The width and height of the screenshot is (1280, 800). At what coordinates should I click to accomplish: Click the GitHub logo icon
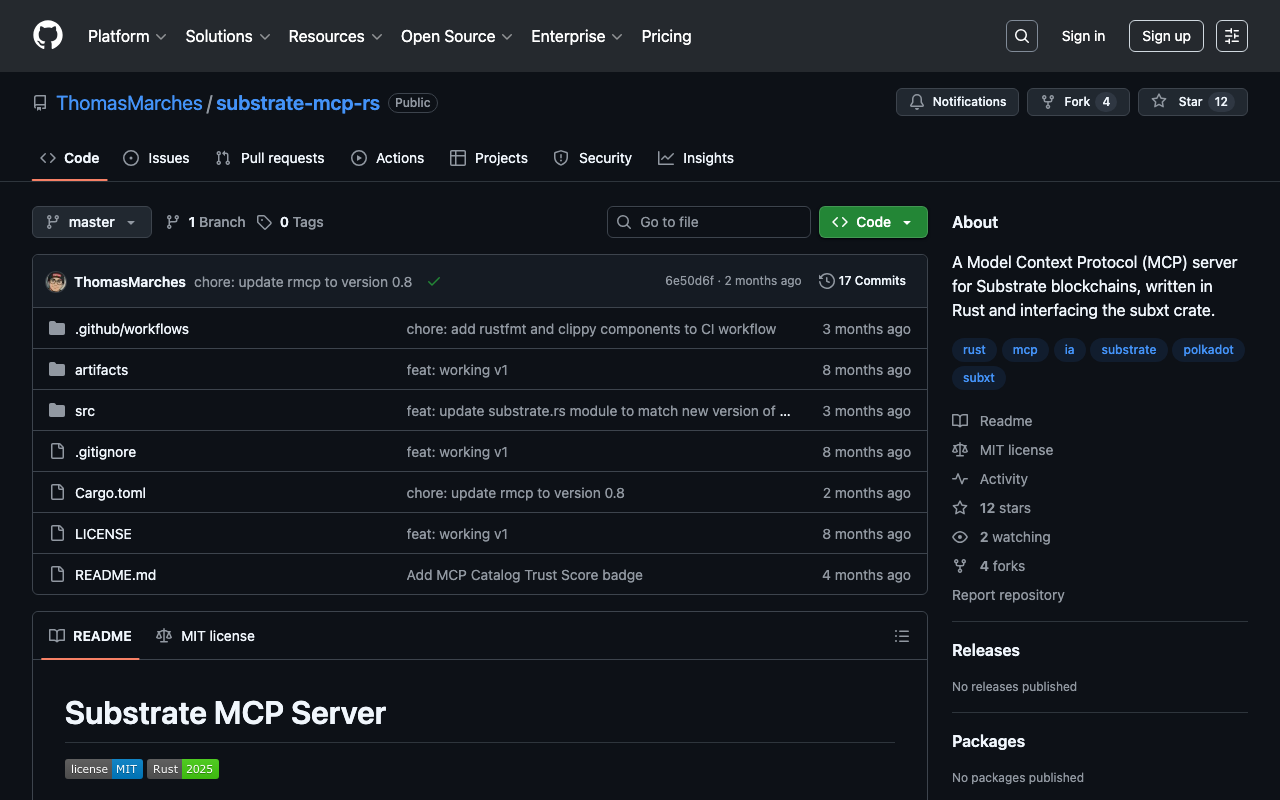(x=48, y=36)
